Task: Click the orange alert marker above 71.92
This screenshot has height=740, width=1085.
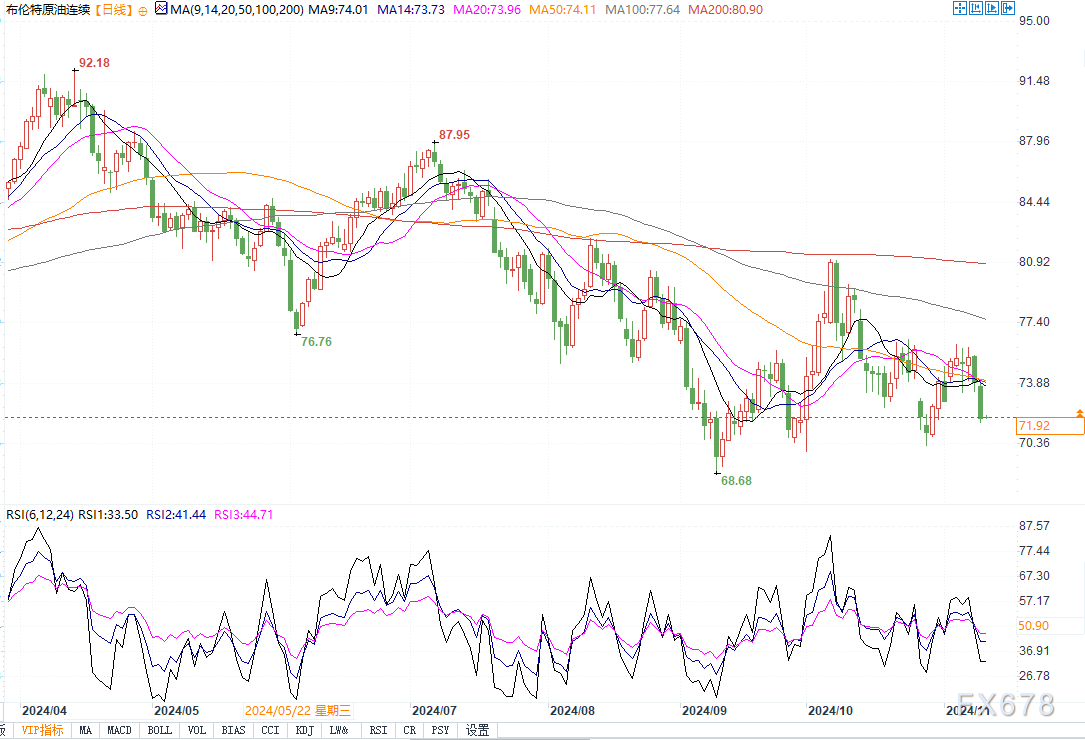Action: (1079, 412)
